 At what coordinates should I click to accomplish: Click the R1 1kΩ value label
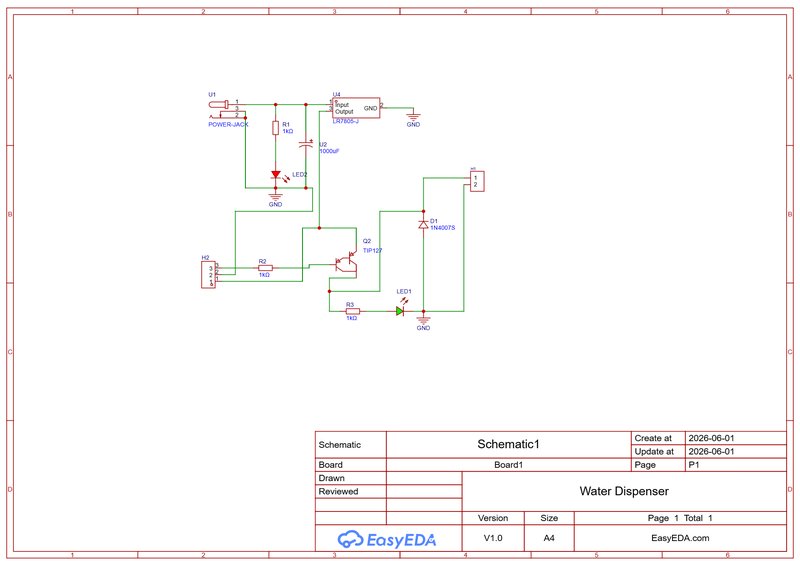(x=288, y=131)
